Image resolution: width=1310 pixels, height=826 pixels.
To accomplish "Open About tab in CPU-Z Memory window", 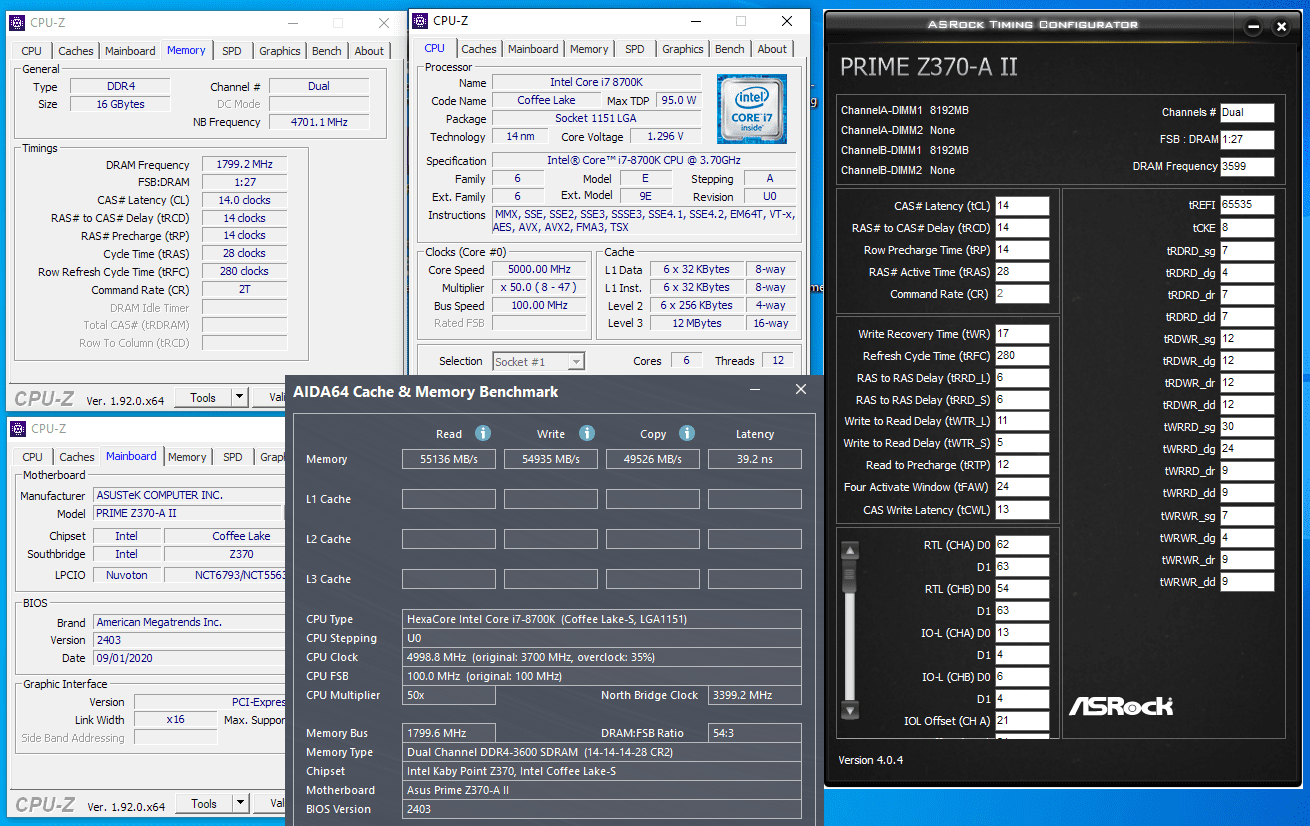I will 369,51.
